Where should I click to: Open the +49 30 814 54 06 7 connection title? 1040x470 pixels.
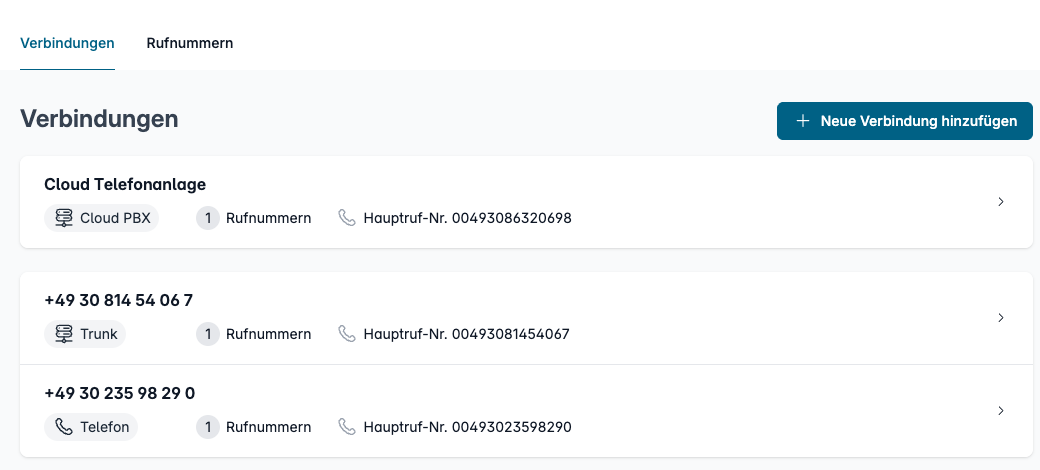[119, 300]
